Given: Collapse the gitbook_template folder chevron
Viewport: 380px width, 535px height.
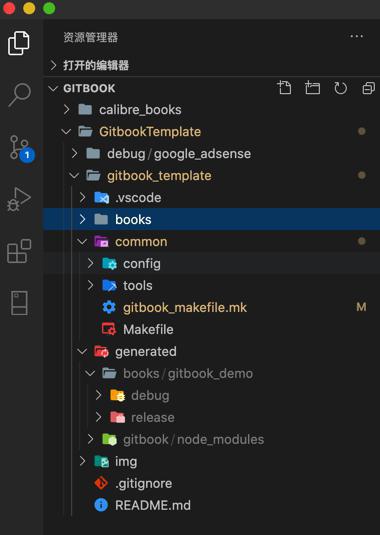Looking at the screenshot, I should tap(74, 176).
